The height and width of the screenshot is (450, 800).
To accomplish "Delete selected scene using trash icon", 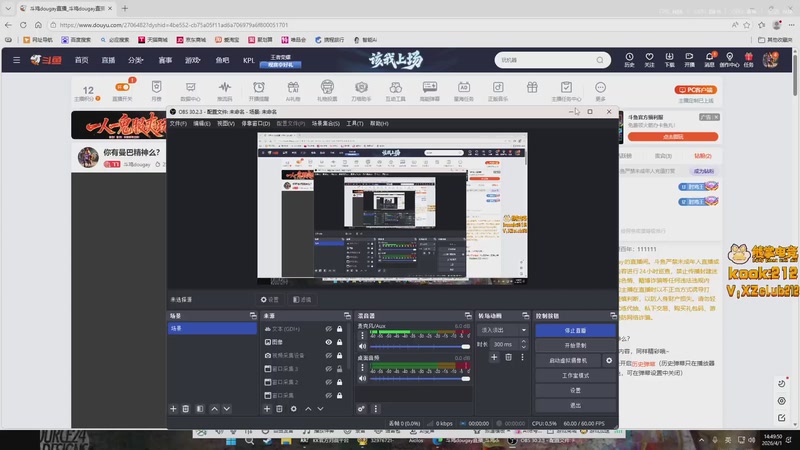I will click(186, 409).
